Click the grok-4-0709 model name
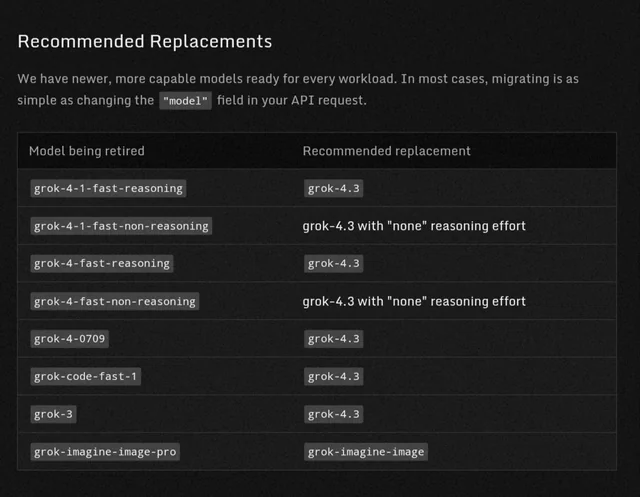The height and width of the screenshot is (497, 640). coord(69,339)
